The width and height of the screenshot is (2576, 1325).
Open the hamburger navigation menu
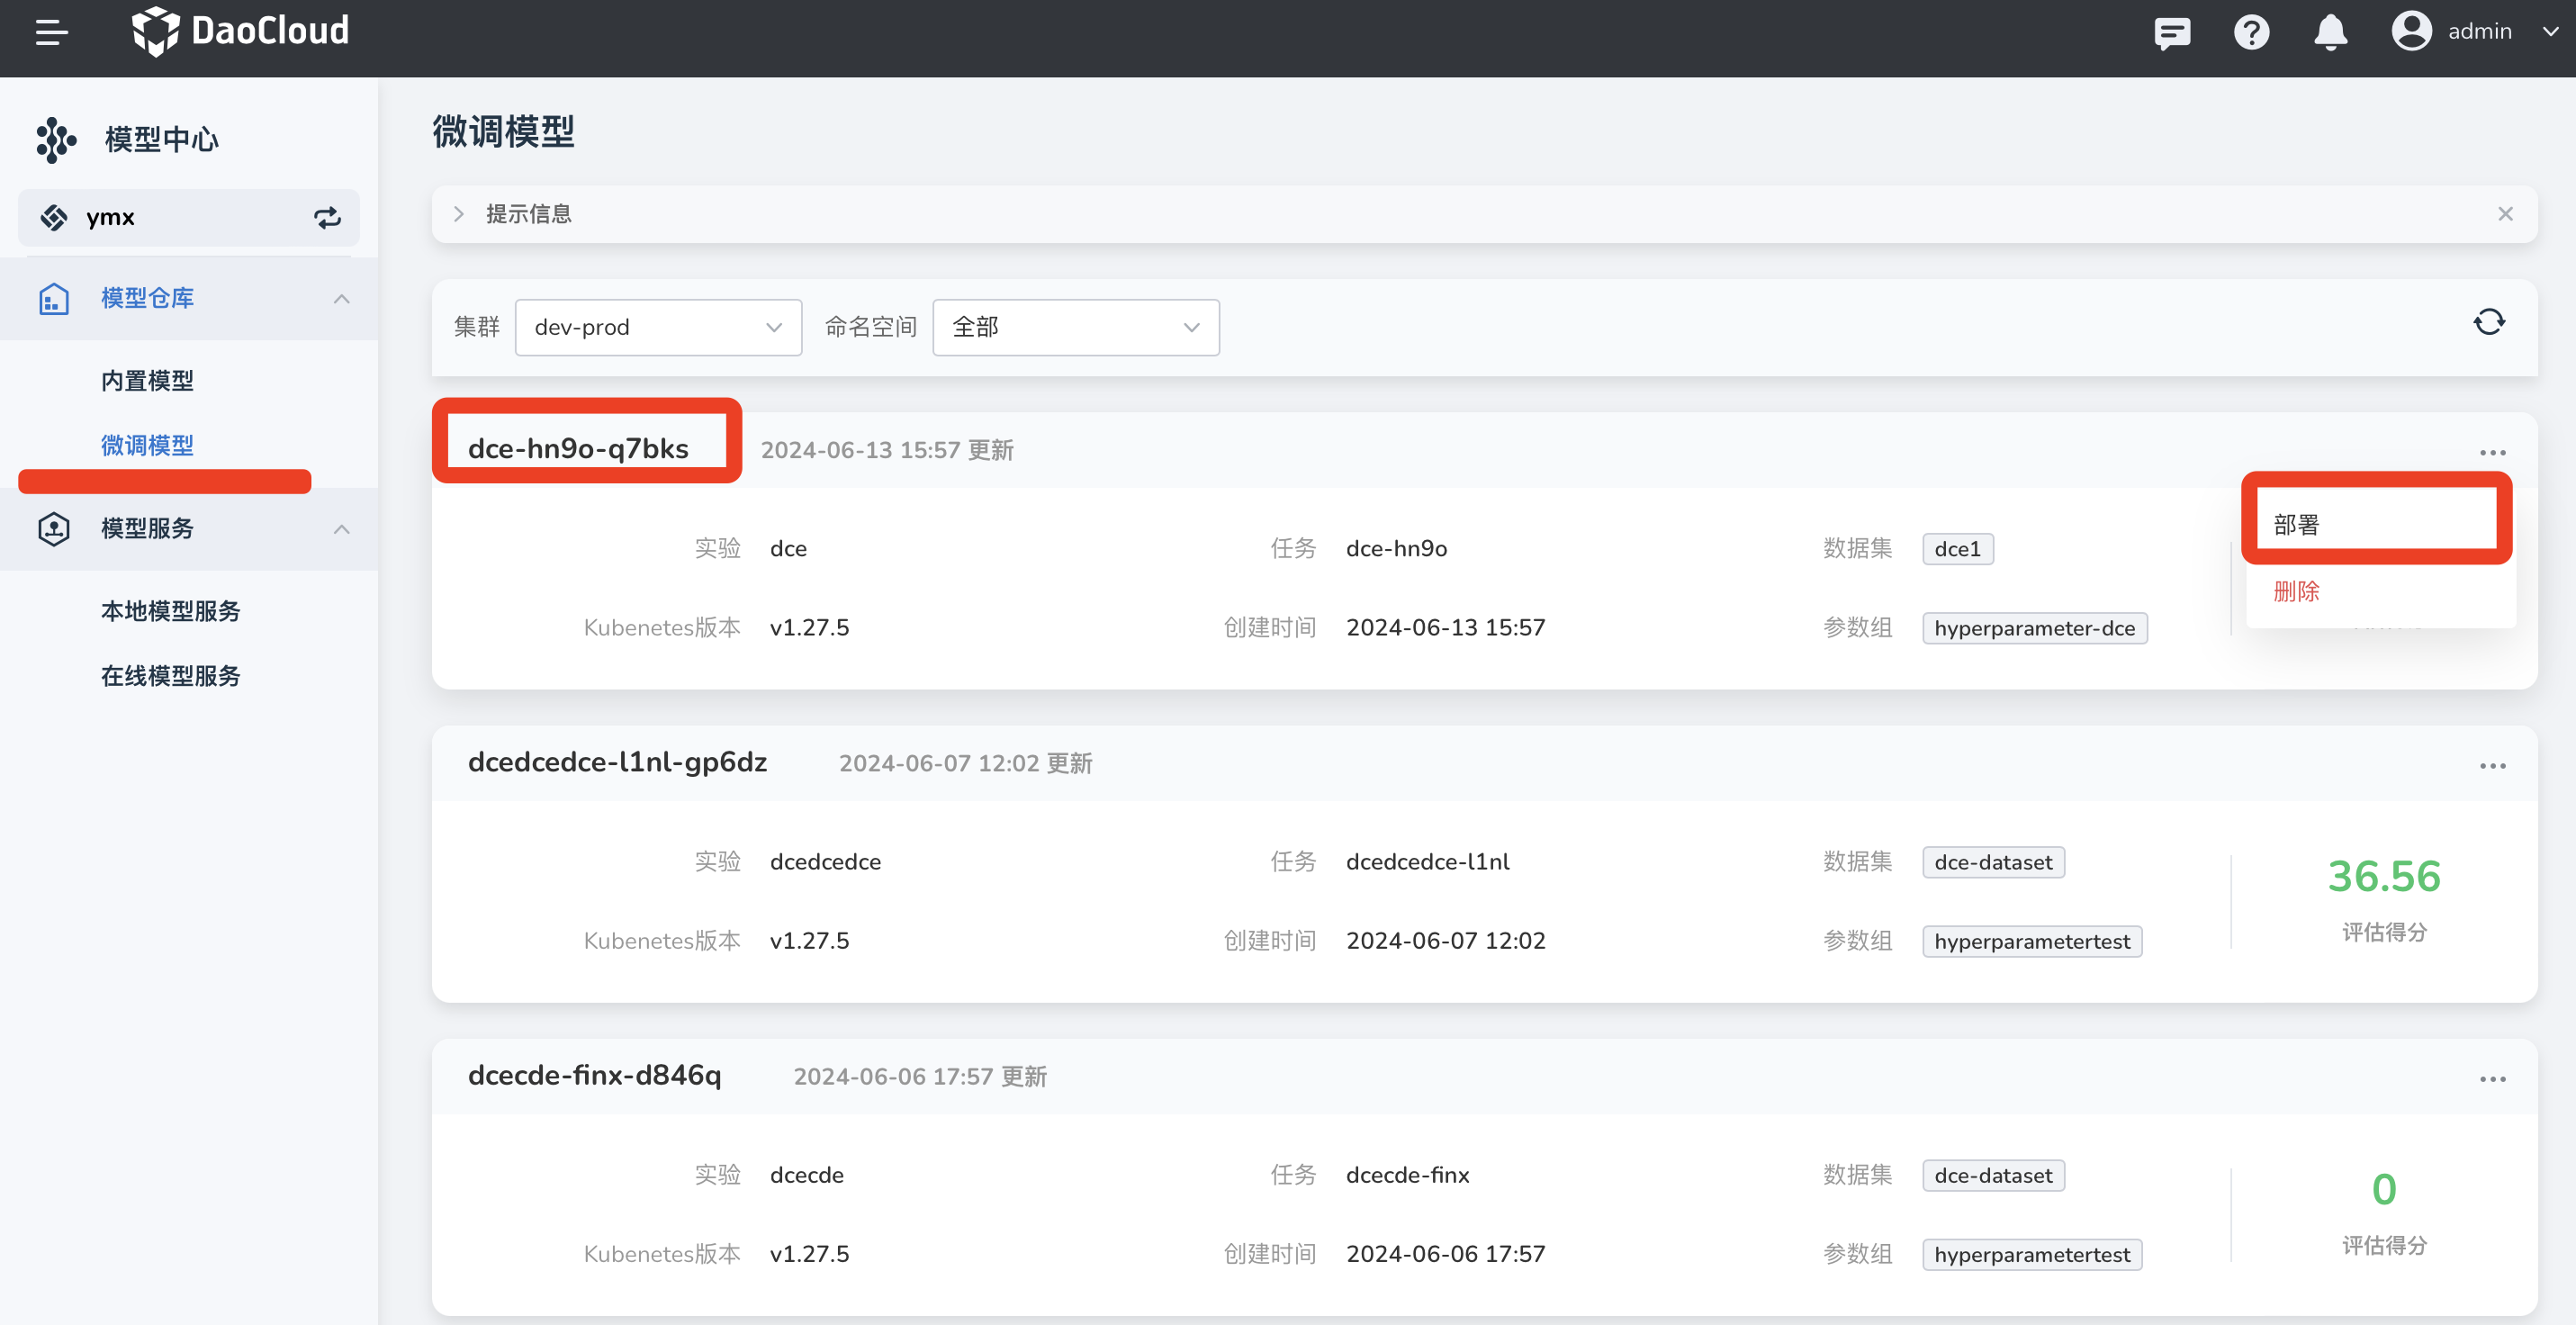click(52, 32)
